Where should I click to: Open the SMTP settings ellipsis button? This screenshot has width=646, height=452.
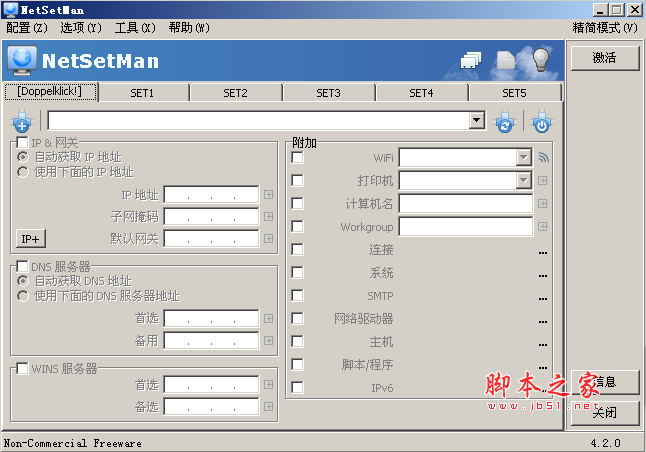click(x=543, y=299)
